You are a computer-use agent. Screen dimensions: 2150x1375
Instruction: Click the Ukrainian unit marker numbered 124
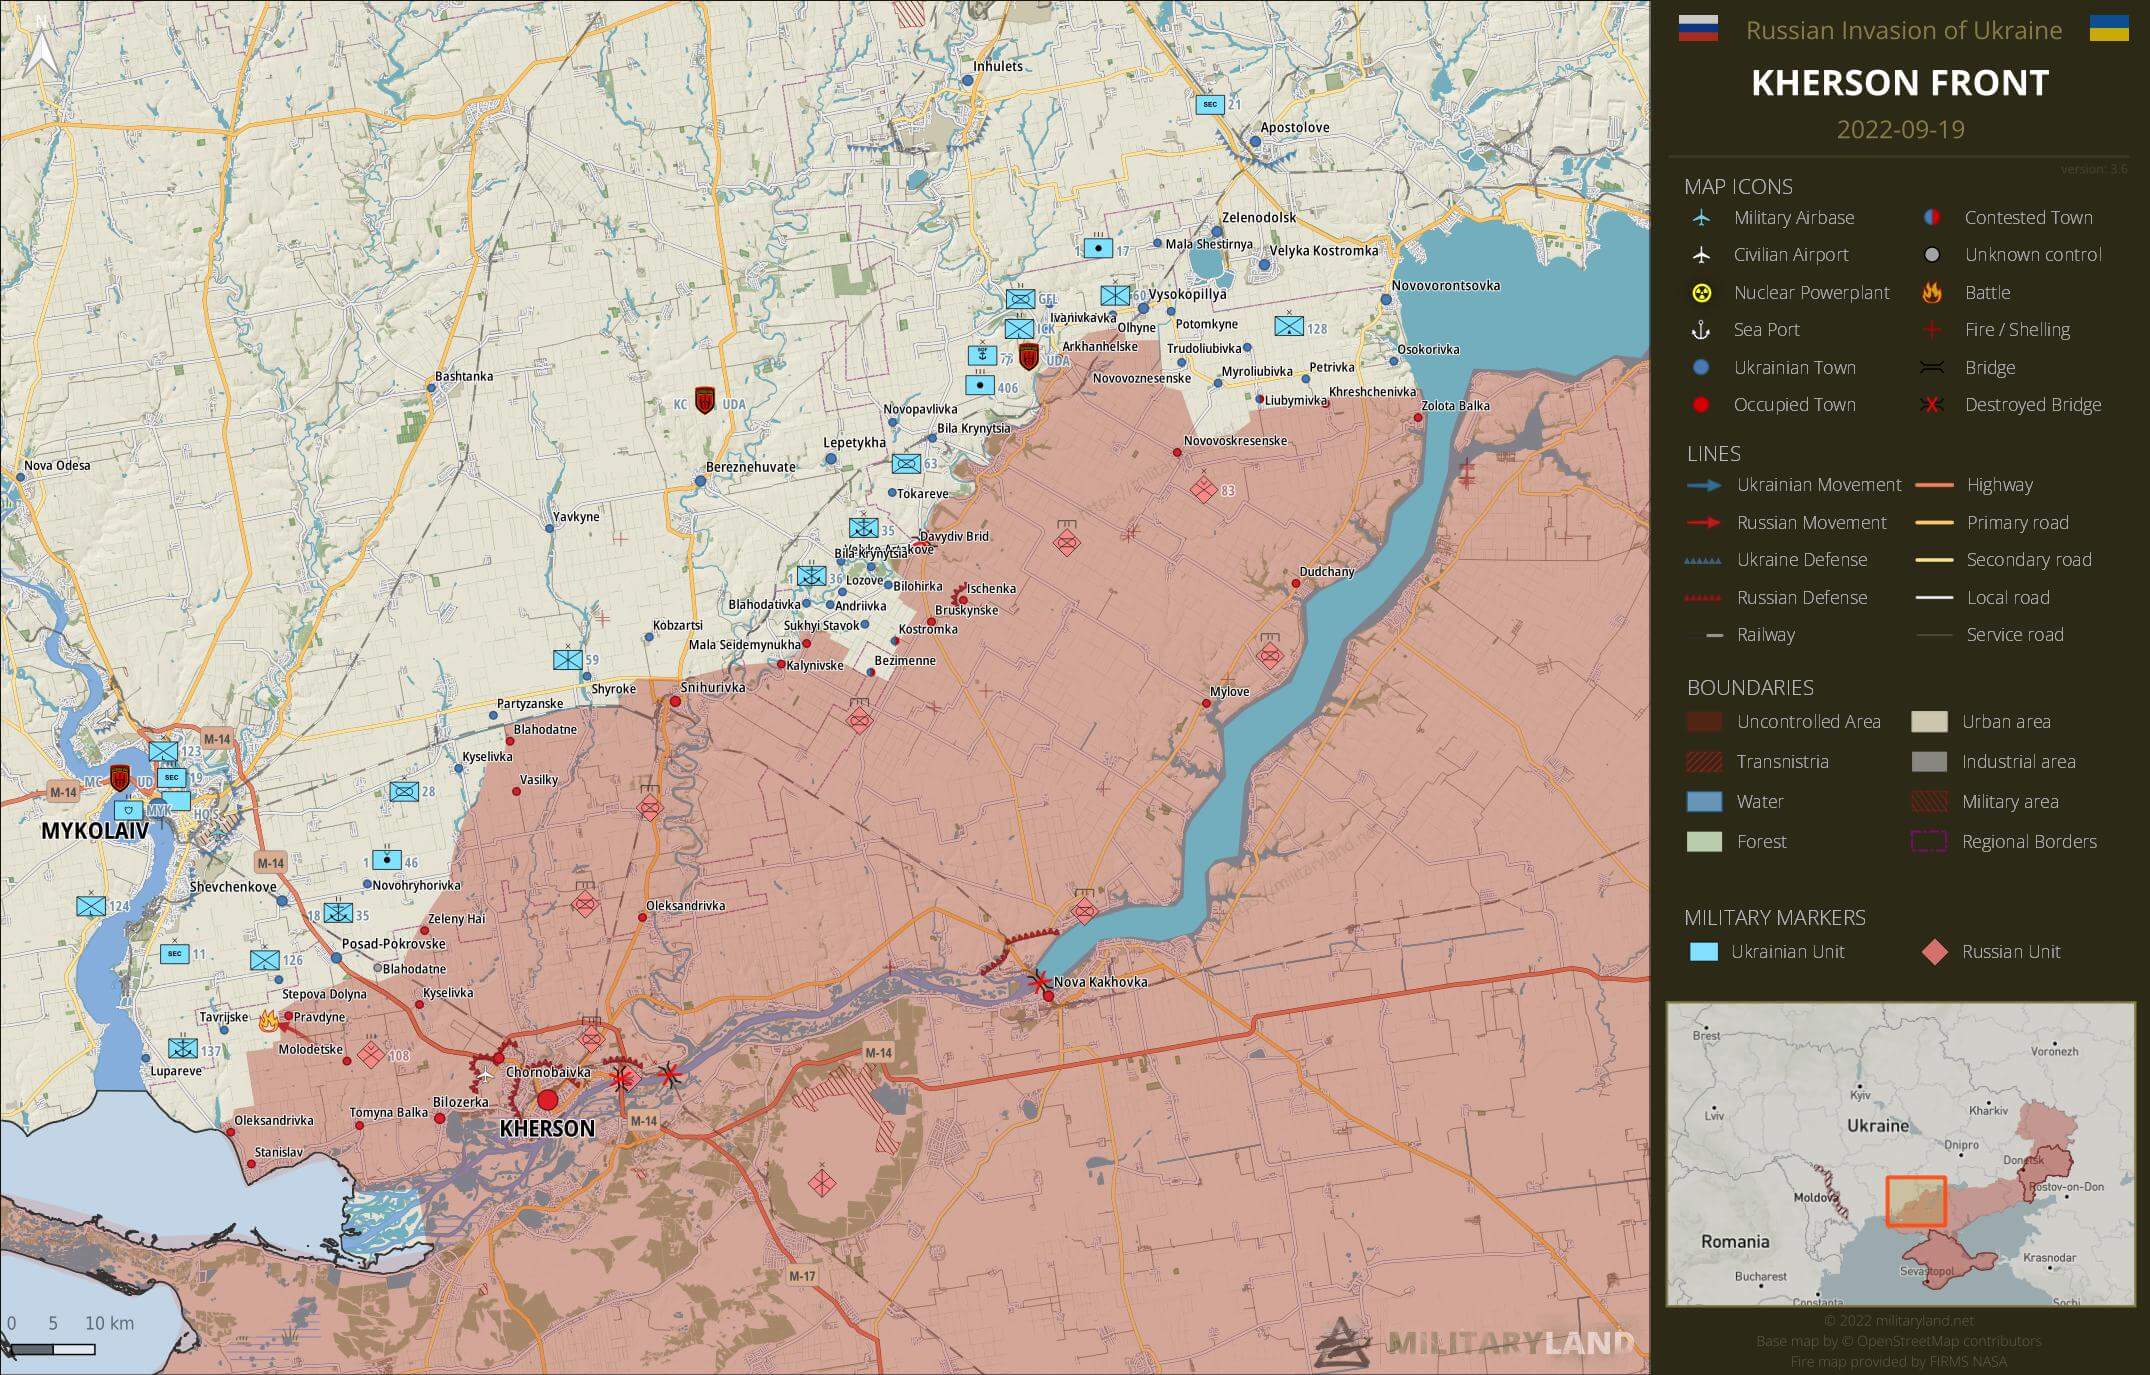[91, 906]
